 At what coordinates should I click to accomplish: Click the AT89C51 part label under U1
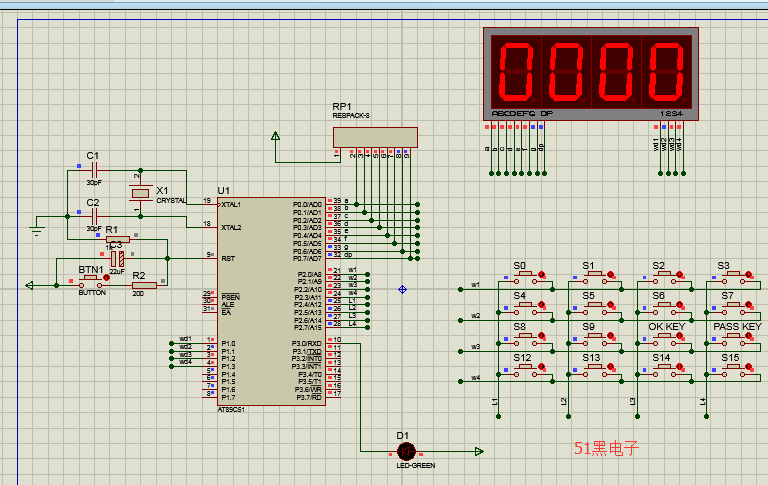click(231, 410)
